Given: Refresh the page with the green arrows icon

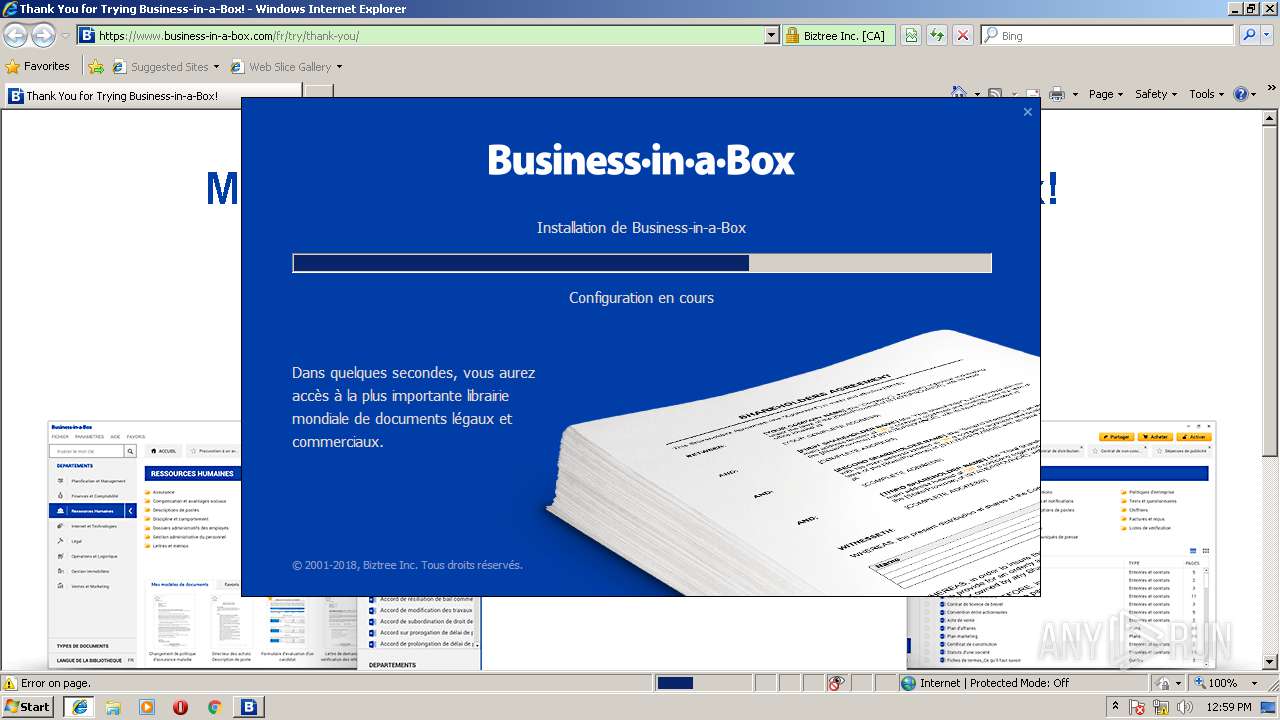Looking at the screenshot, I should click(937, 35).
